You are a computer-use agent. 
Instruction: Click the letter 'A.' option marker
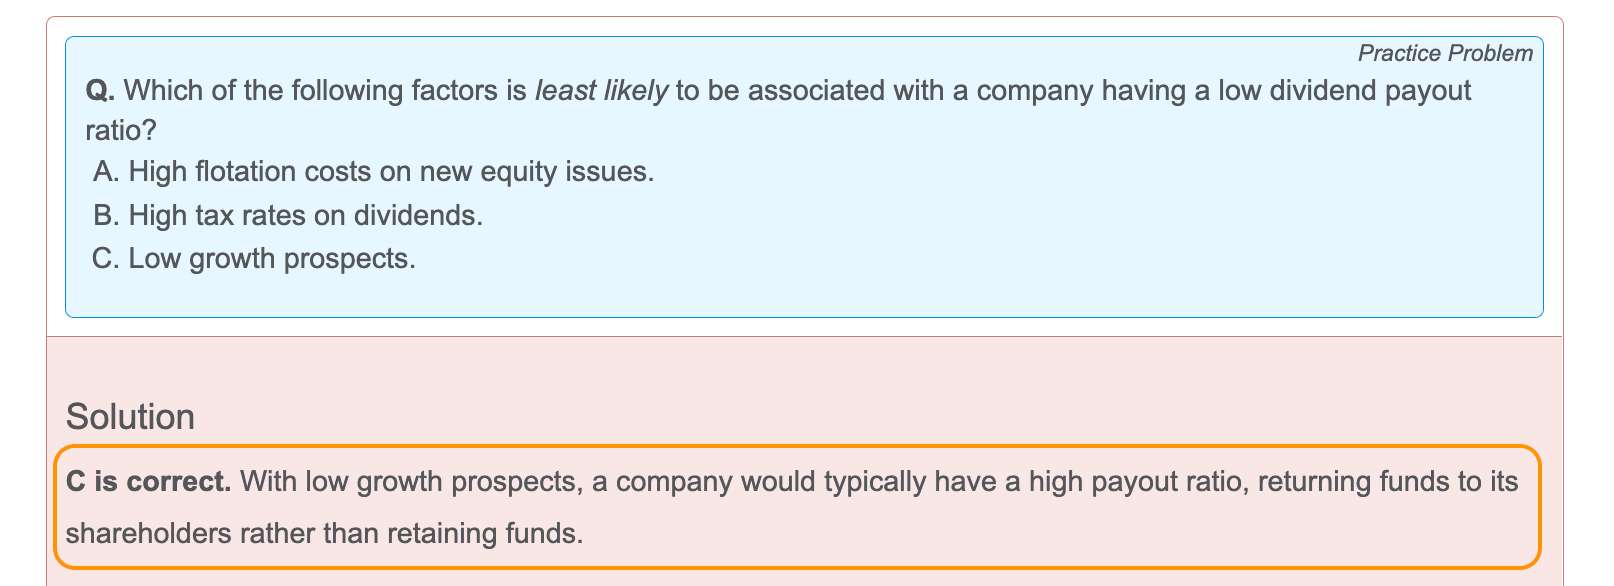[106, 171]
